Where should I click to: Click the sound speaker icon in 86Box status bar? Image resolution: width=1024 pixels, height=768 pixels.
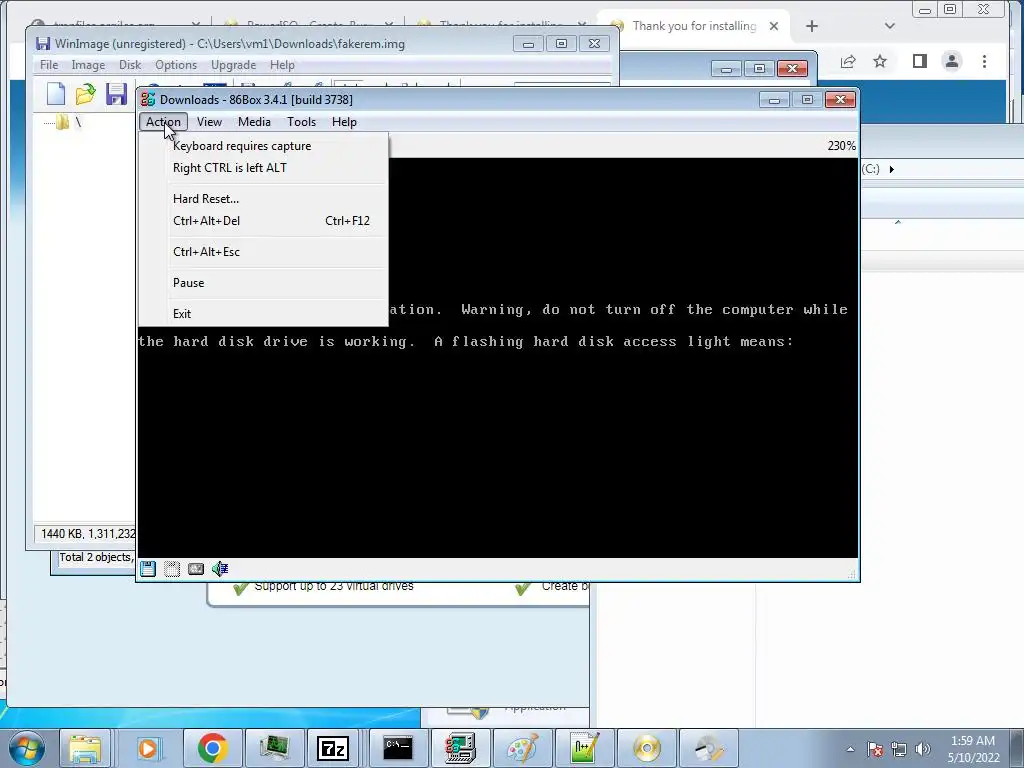click(220, 569)
